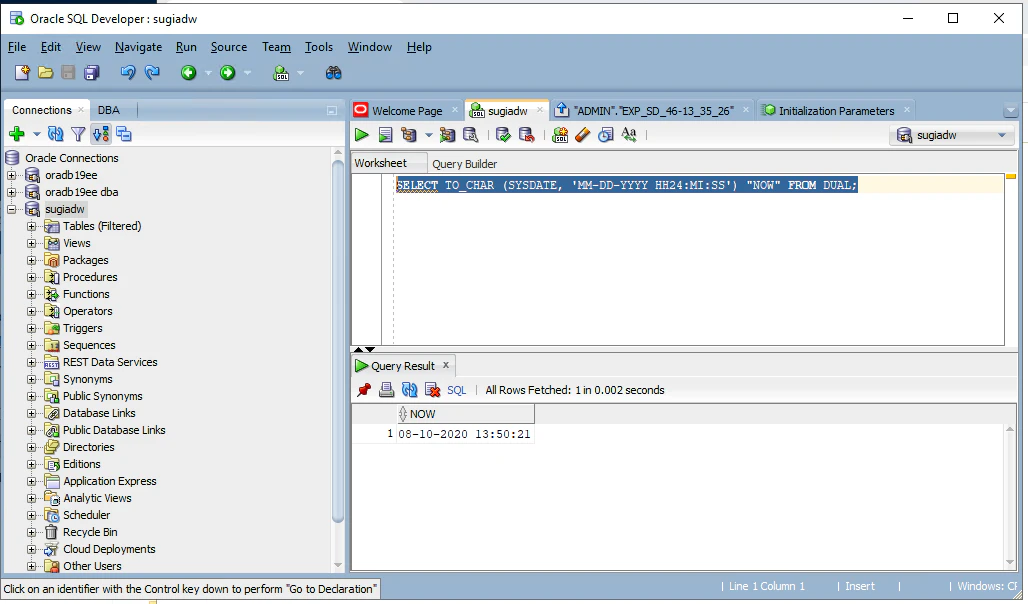Image resolution: width=1028 pixels, height=604 pixels.
Task: Click the delete row red X icon
Action: (433, 390)
